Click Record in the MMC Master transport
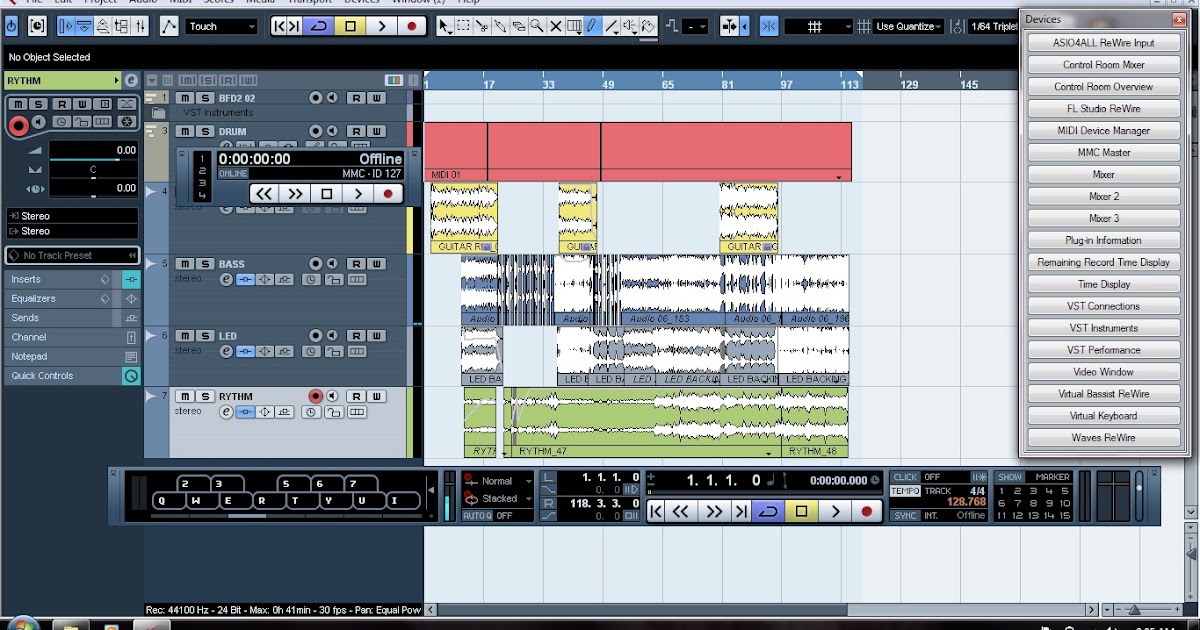Image resolution: width=1200 pixels, height=630 pixels. 388,194
